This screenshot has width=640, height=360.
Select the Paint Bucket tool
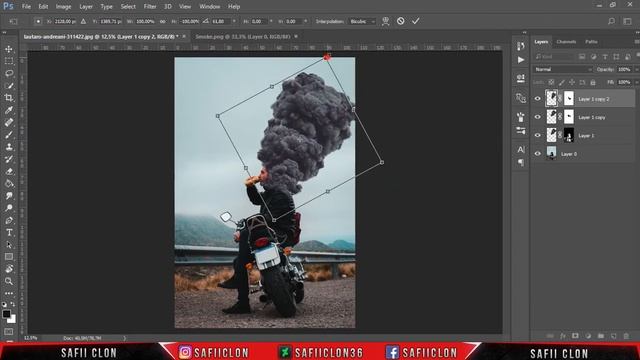pyautogui.click(x=9, y=184)
